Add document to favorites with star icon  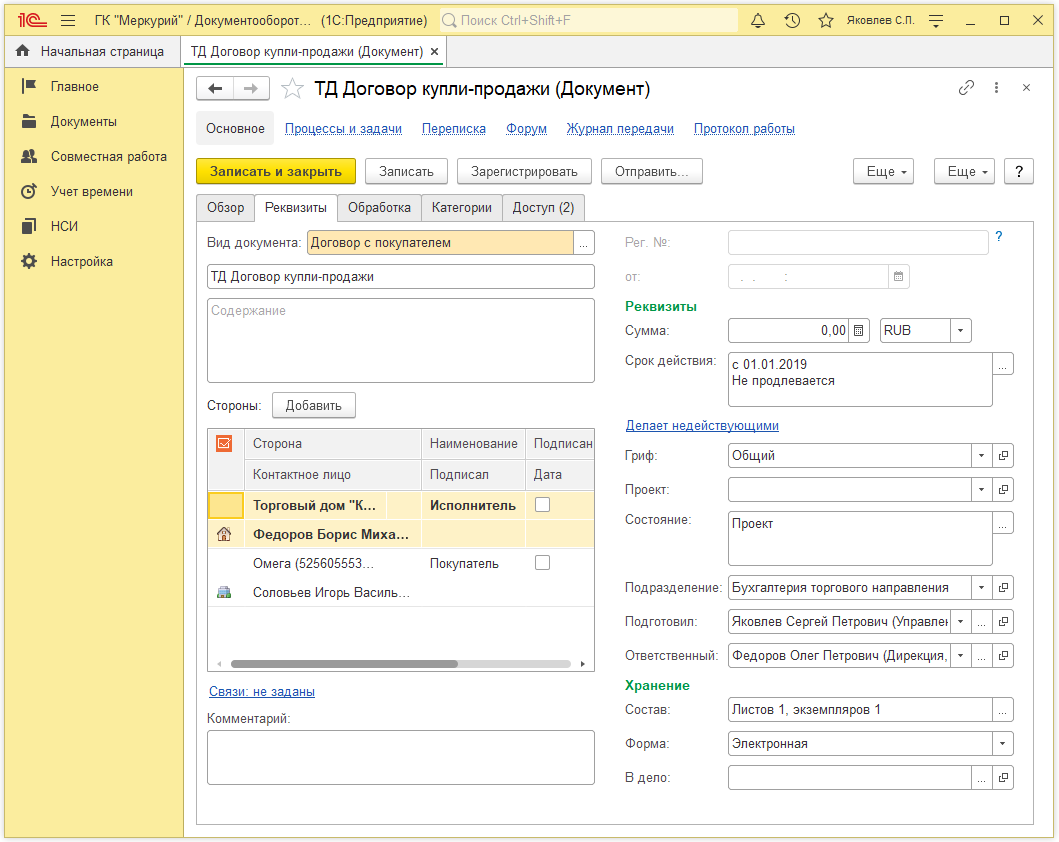click(x=292, y=89)
